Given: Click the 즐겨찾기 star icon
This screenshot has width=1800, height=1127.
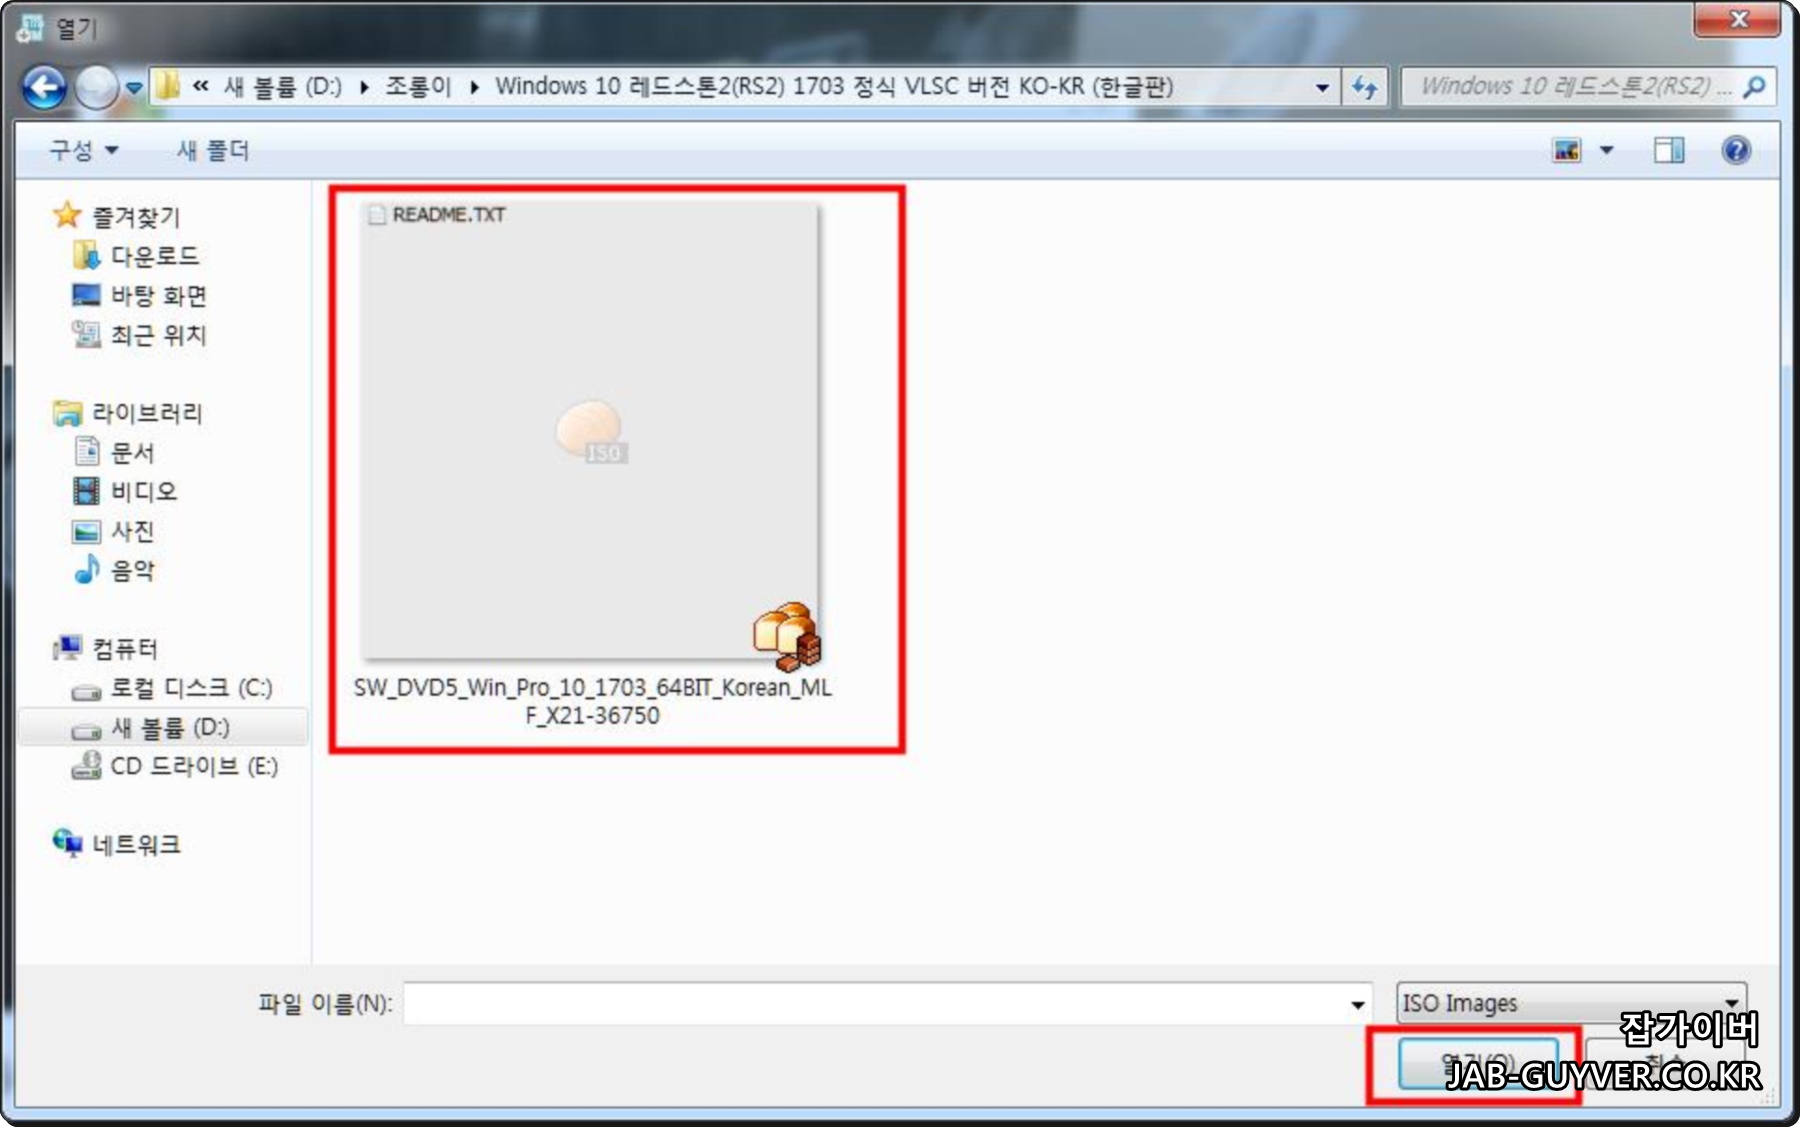Looking at the screenshot, I should (x=67, y=215).
